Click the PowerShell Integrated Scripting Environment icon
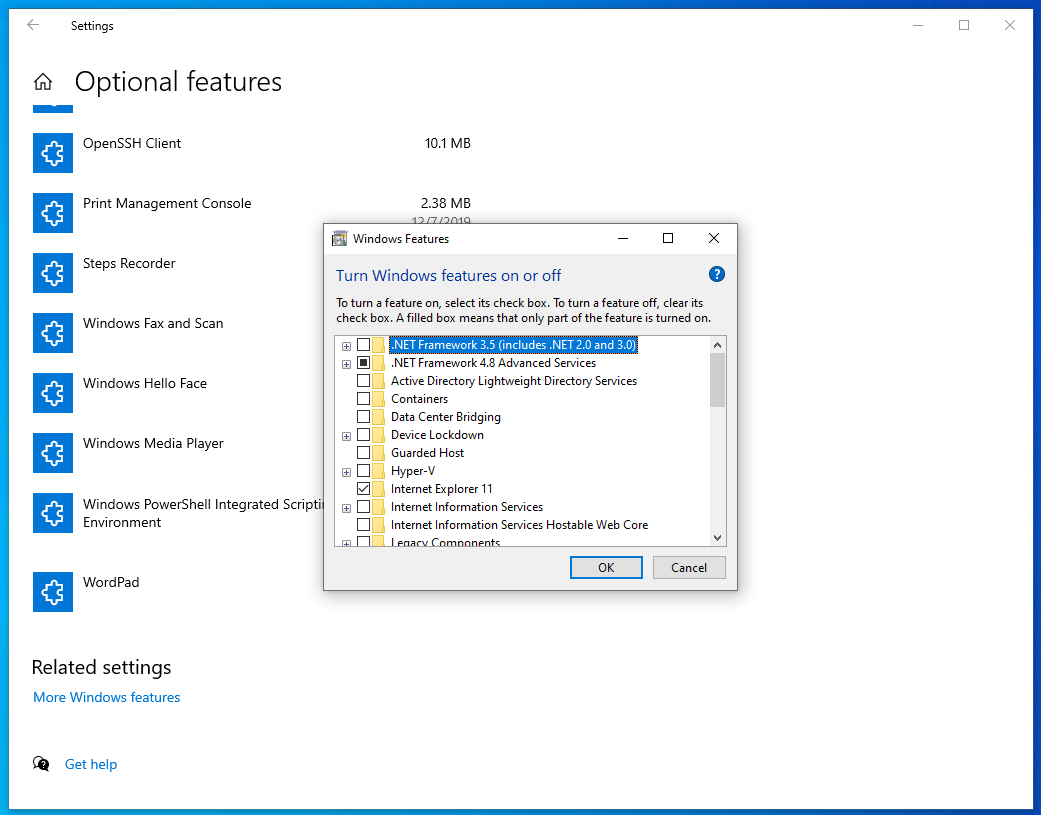 53,513
